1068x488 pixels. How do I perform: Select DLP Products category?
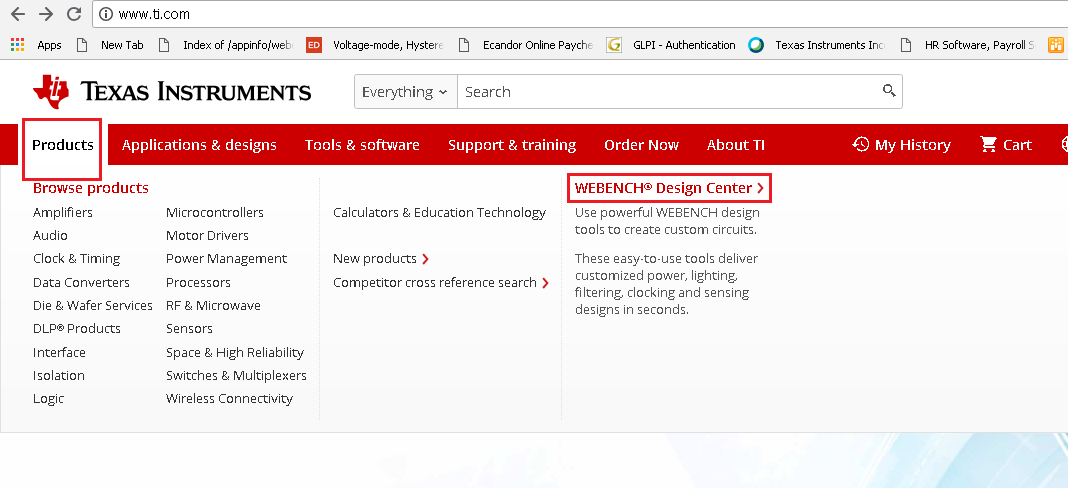pyautogui.click(x=76, y=329)
